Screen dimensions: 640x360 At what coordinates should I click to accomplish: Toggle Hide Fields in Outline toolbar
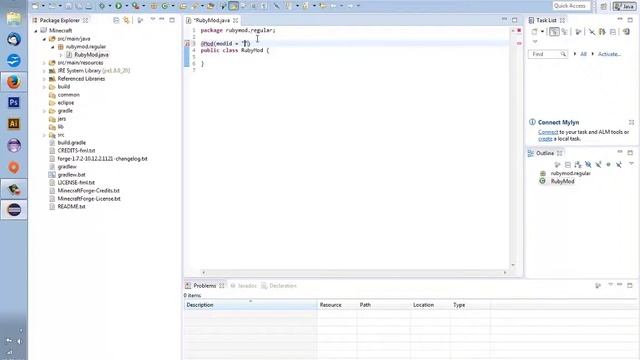pos(588,164)
